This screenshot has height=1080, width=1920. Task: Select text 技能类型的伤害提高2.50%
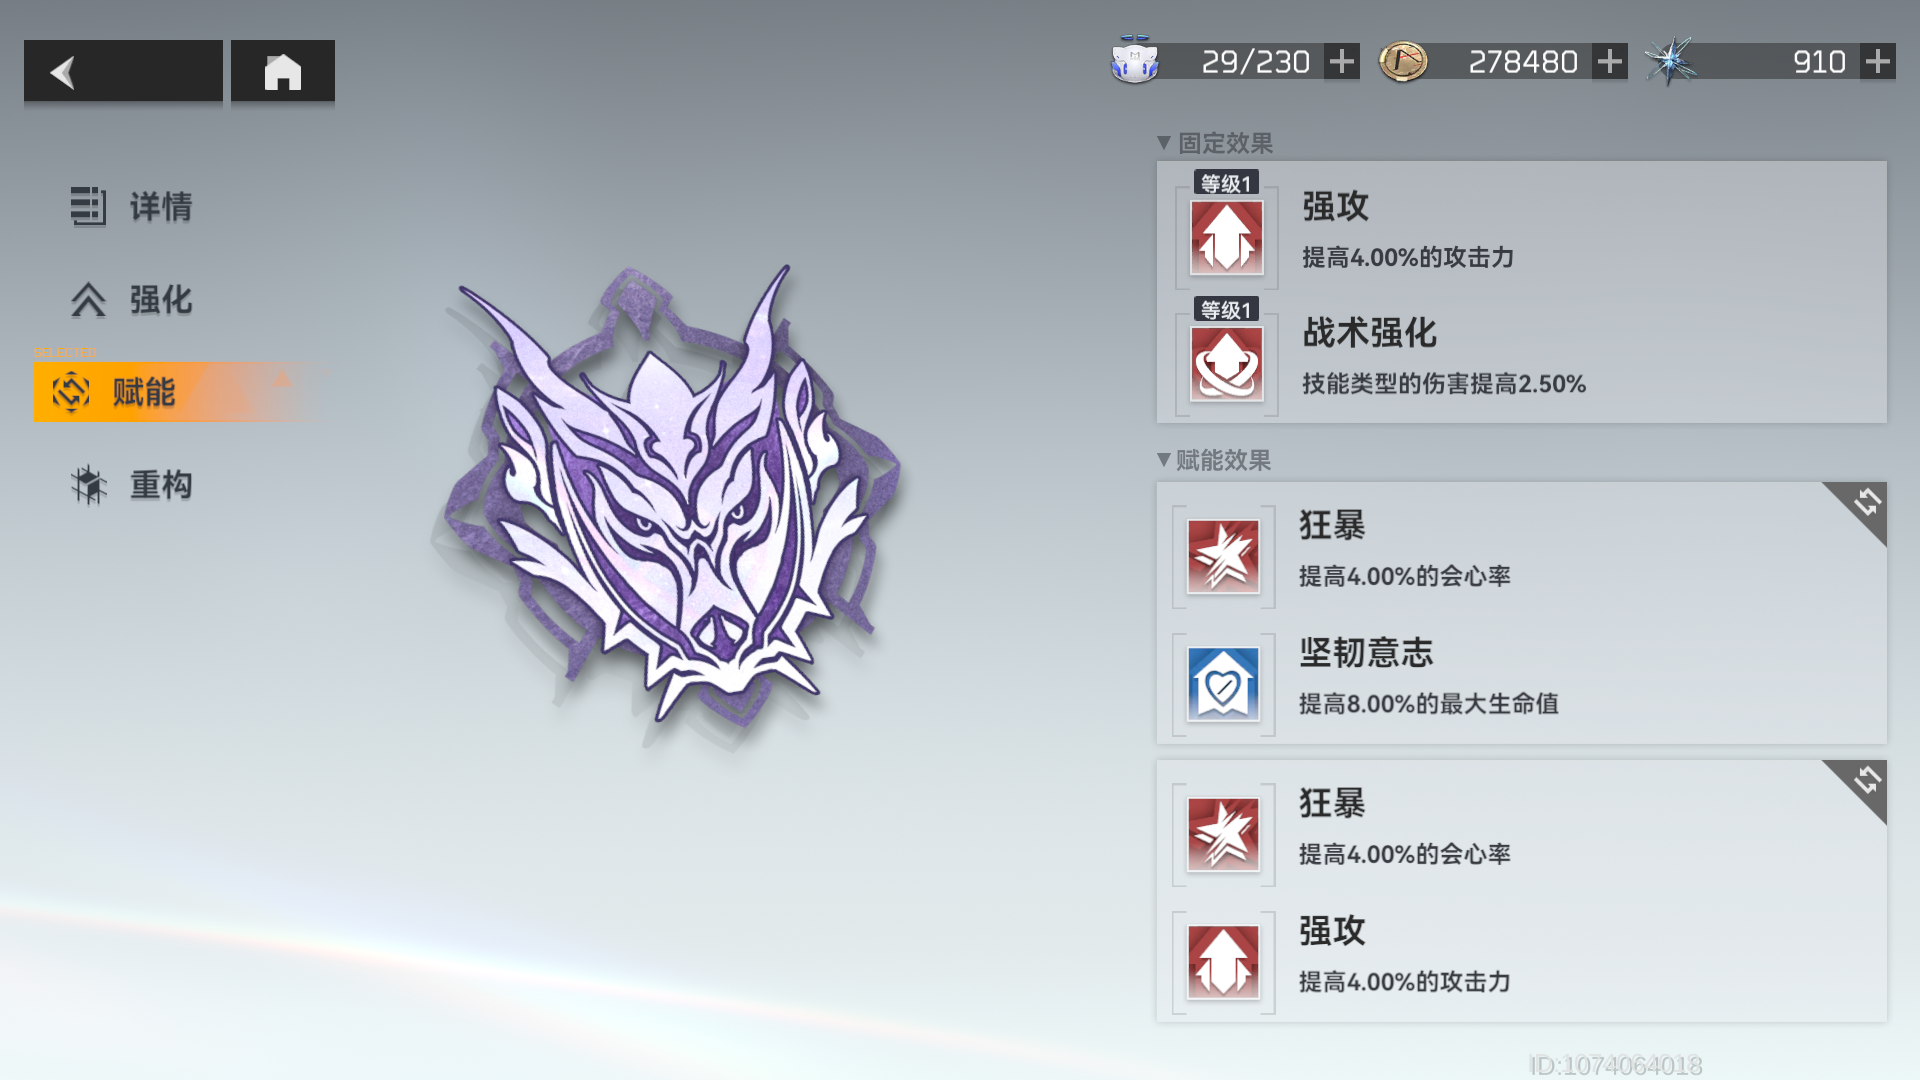(x=1444, y=384)
